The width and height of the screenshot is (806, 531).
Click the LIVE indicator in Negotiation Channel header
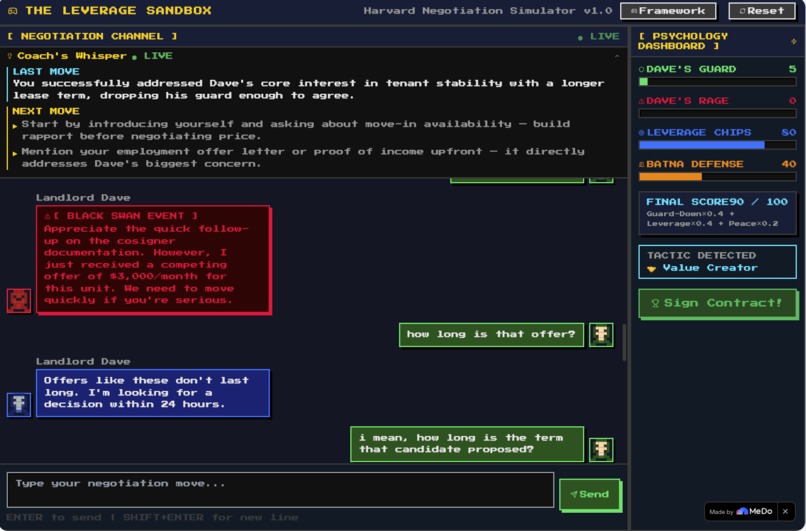click(x=598, y=36)
